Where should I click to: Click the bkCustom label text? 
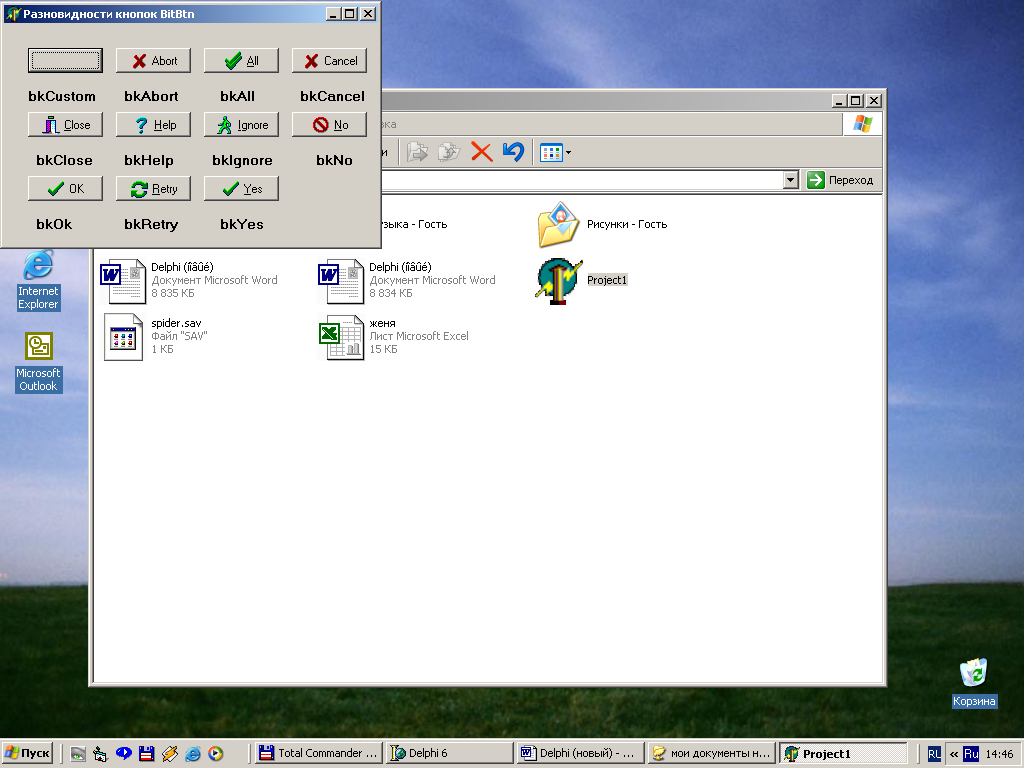(62, 96)
